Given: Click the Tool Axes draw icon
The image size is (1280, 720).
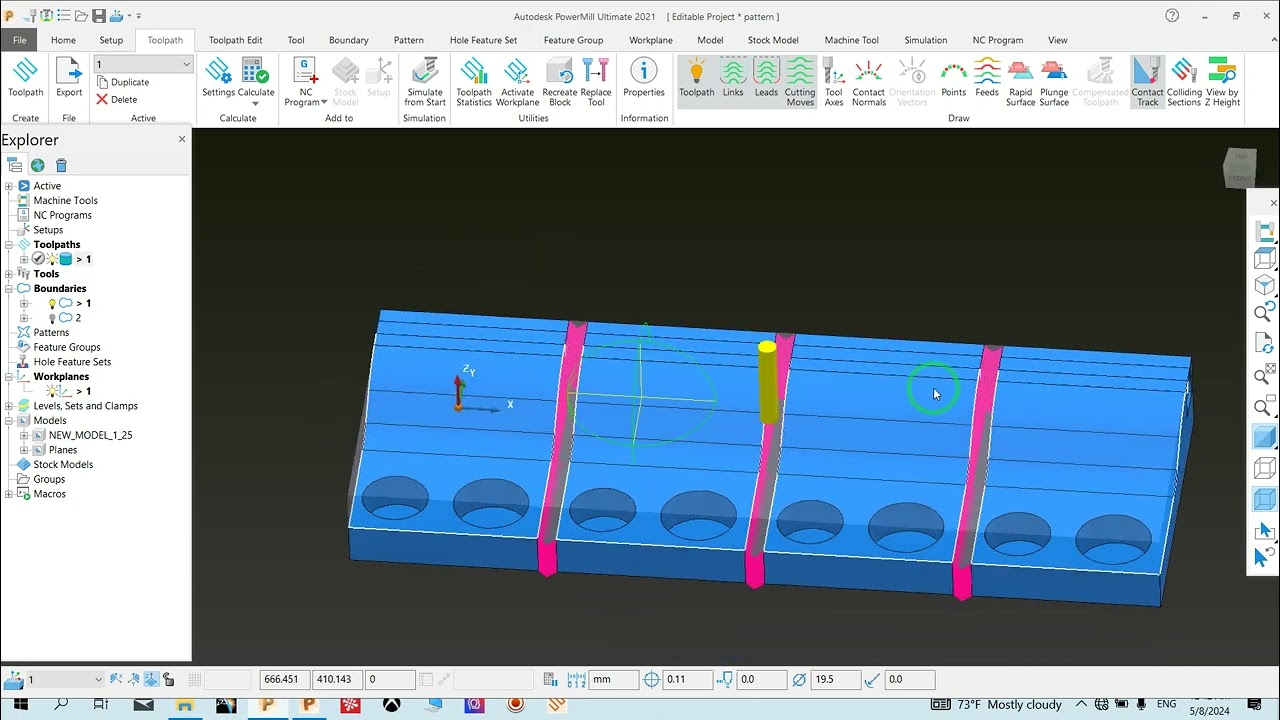Looking at the screenshot, I should point(833,72).
